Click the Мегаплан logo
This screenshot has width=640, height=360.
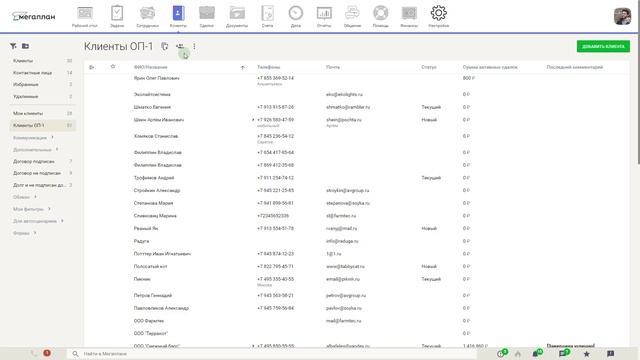tap(33, 16)
